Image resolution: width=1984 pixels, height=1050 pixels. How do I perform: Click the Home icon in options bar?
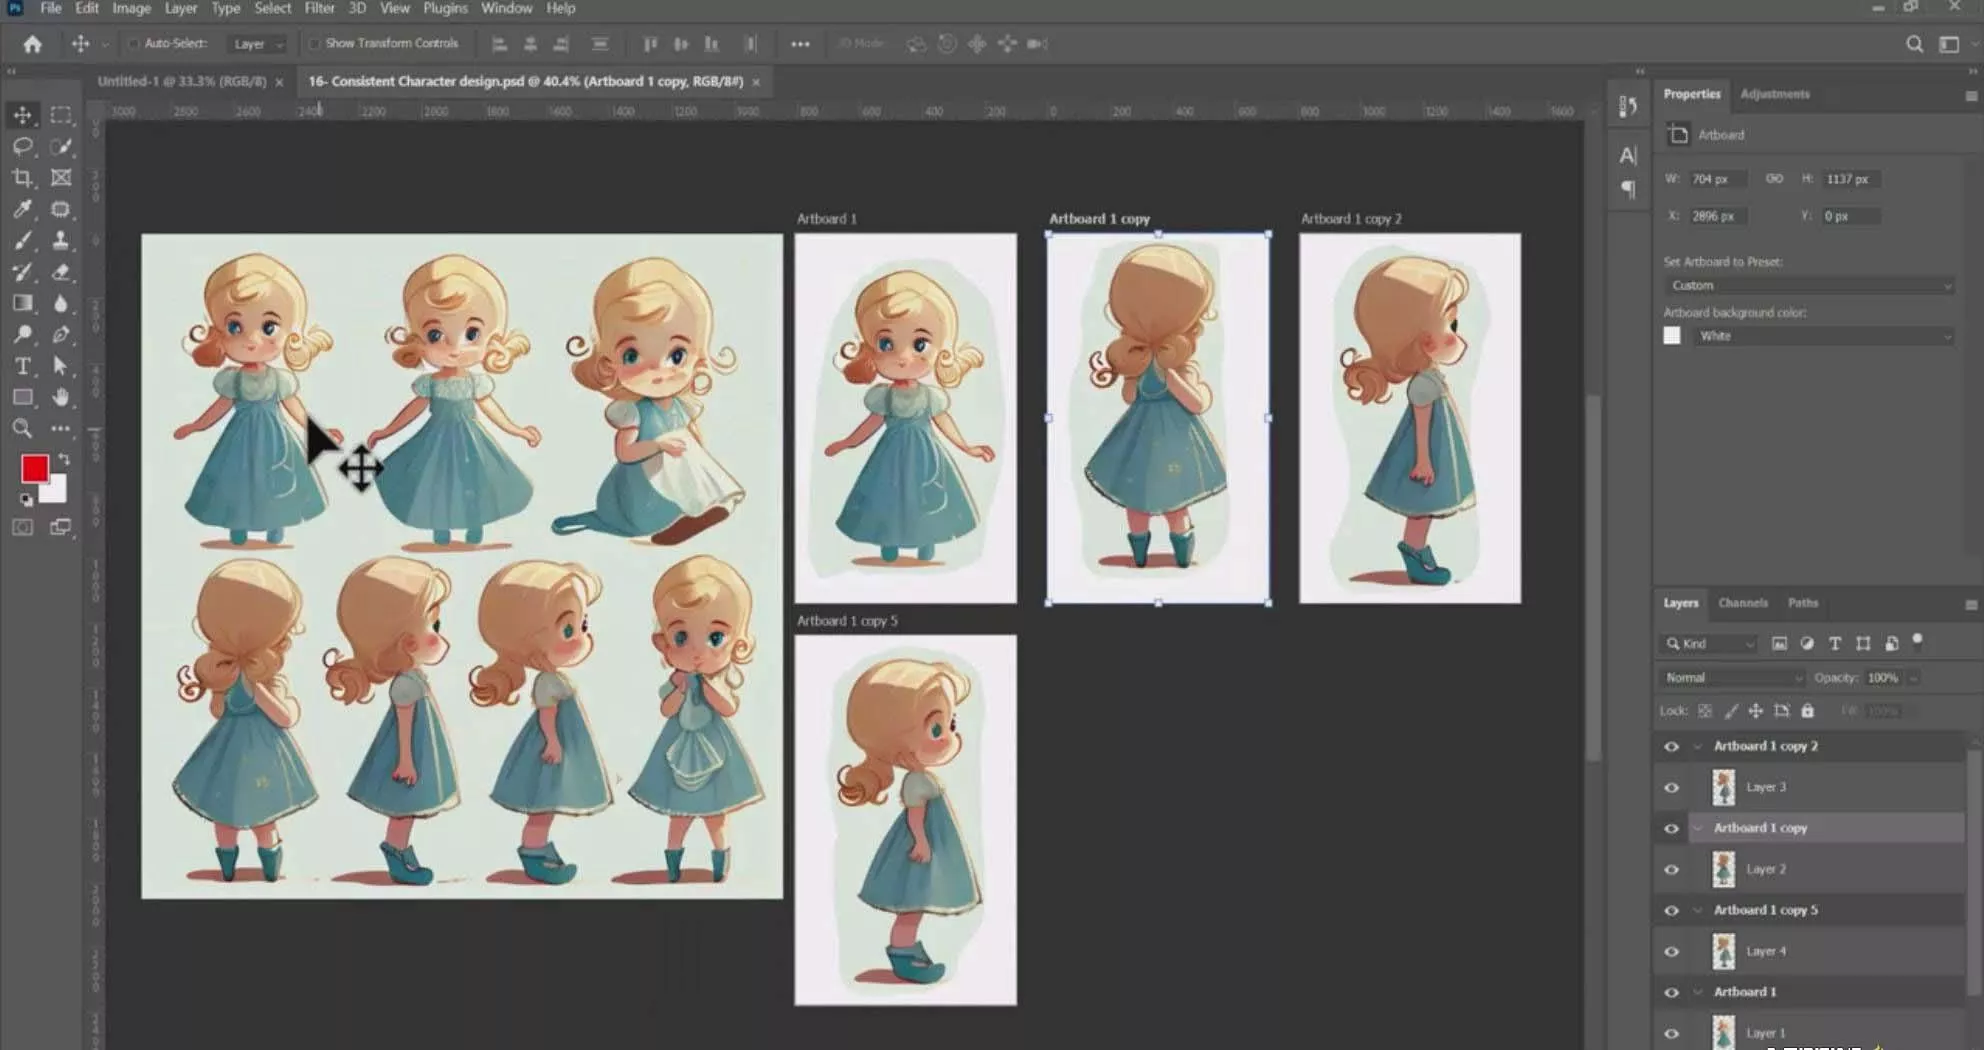coord(32,44)
